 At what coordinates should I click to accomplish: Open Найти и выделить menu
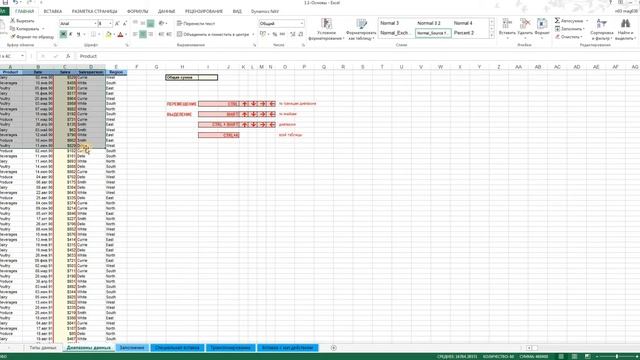(625, 29)
